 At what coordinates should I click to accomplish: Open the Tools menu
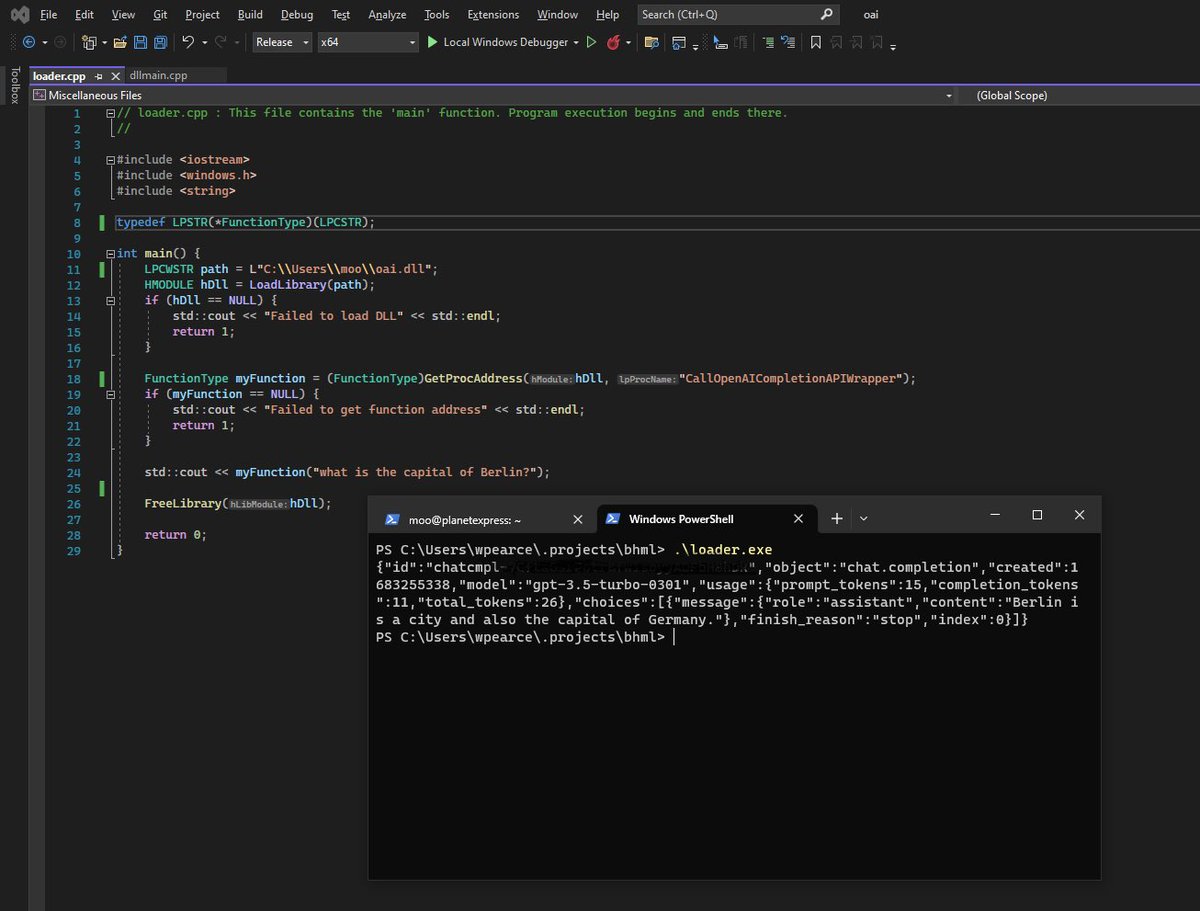point(436,14)
